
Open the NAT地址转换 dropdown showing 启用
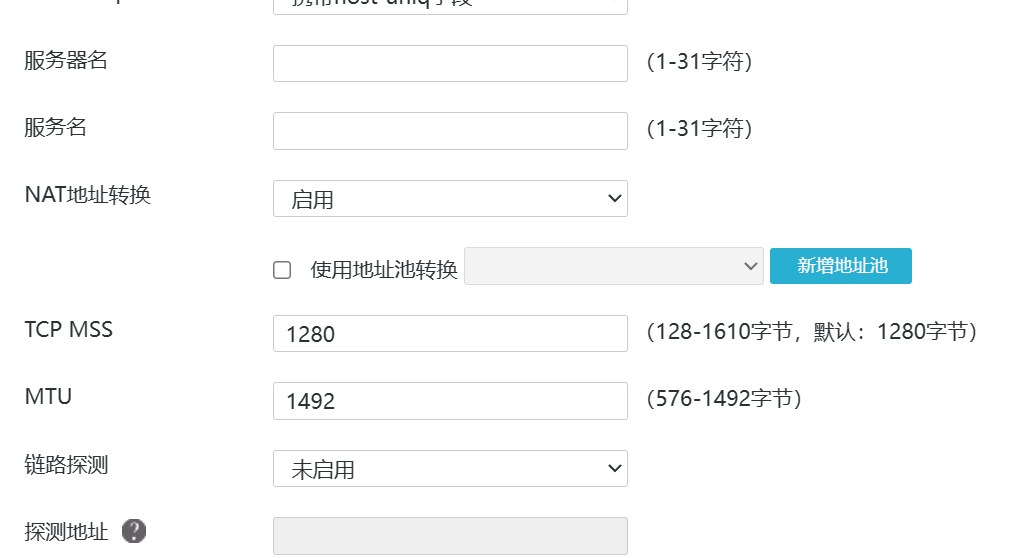pos(450,199)
